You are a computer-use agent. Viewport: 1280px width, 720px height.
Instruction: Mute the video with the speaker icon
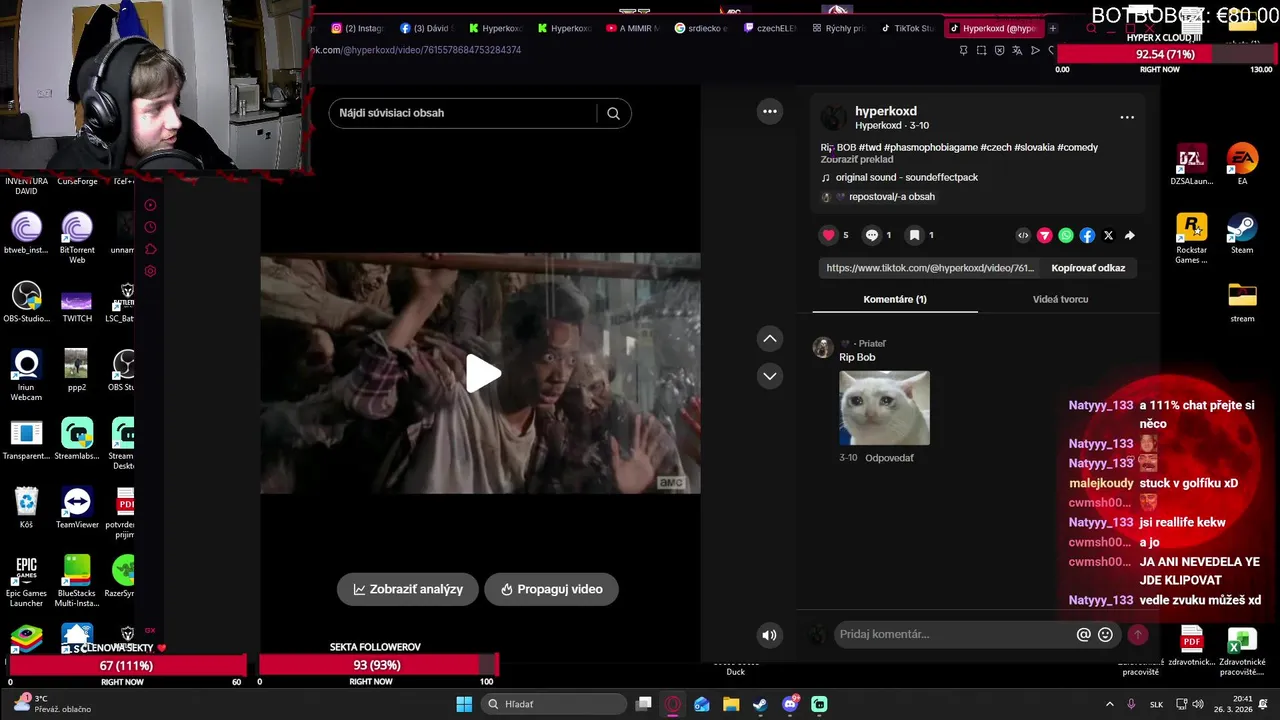[x=769, y=634]
